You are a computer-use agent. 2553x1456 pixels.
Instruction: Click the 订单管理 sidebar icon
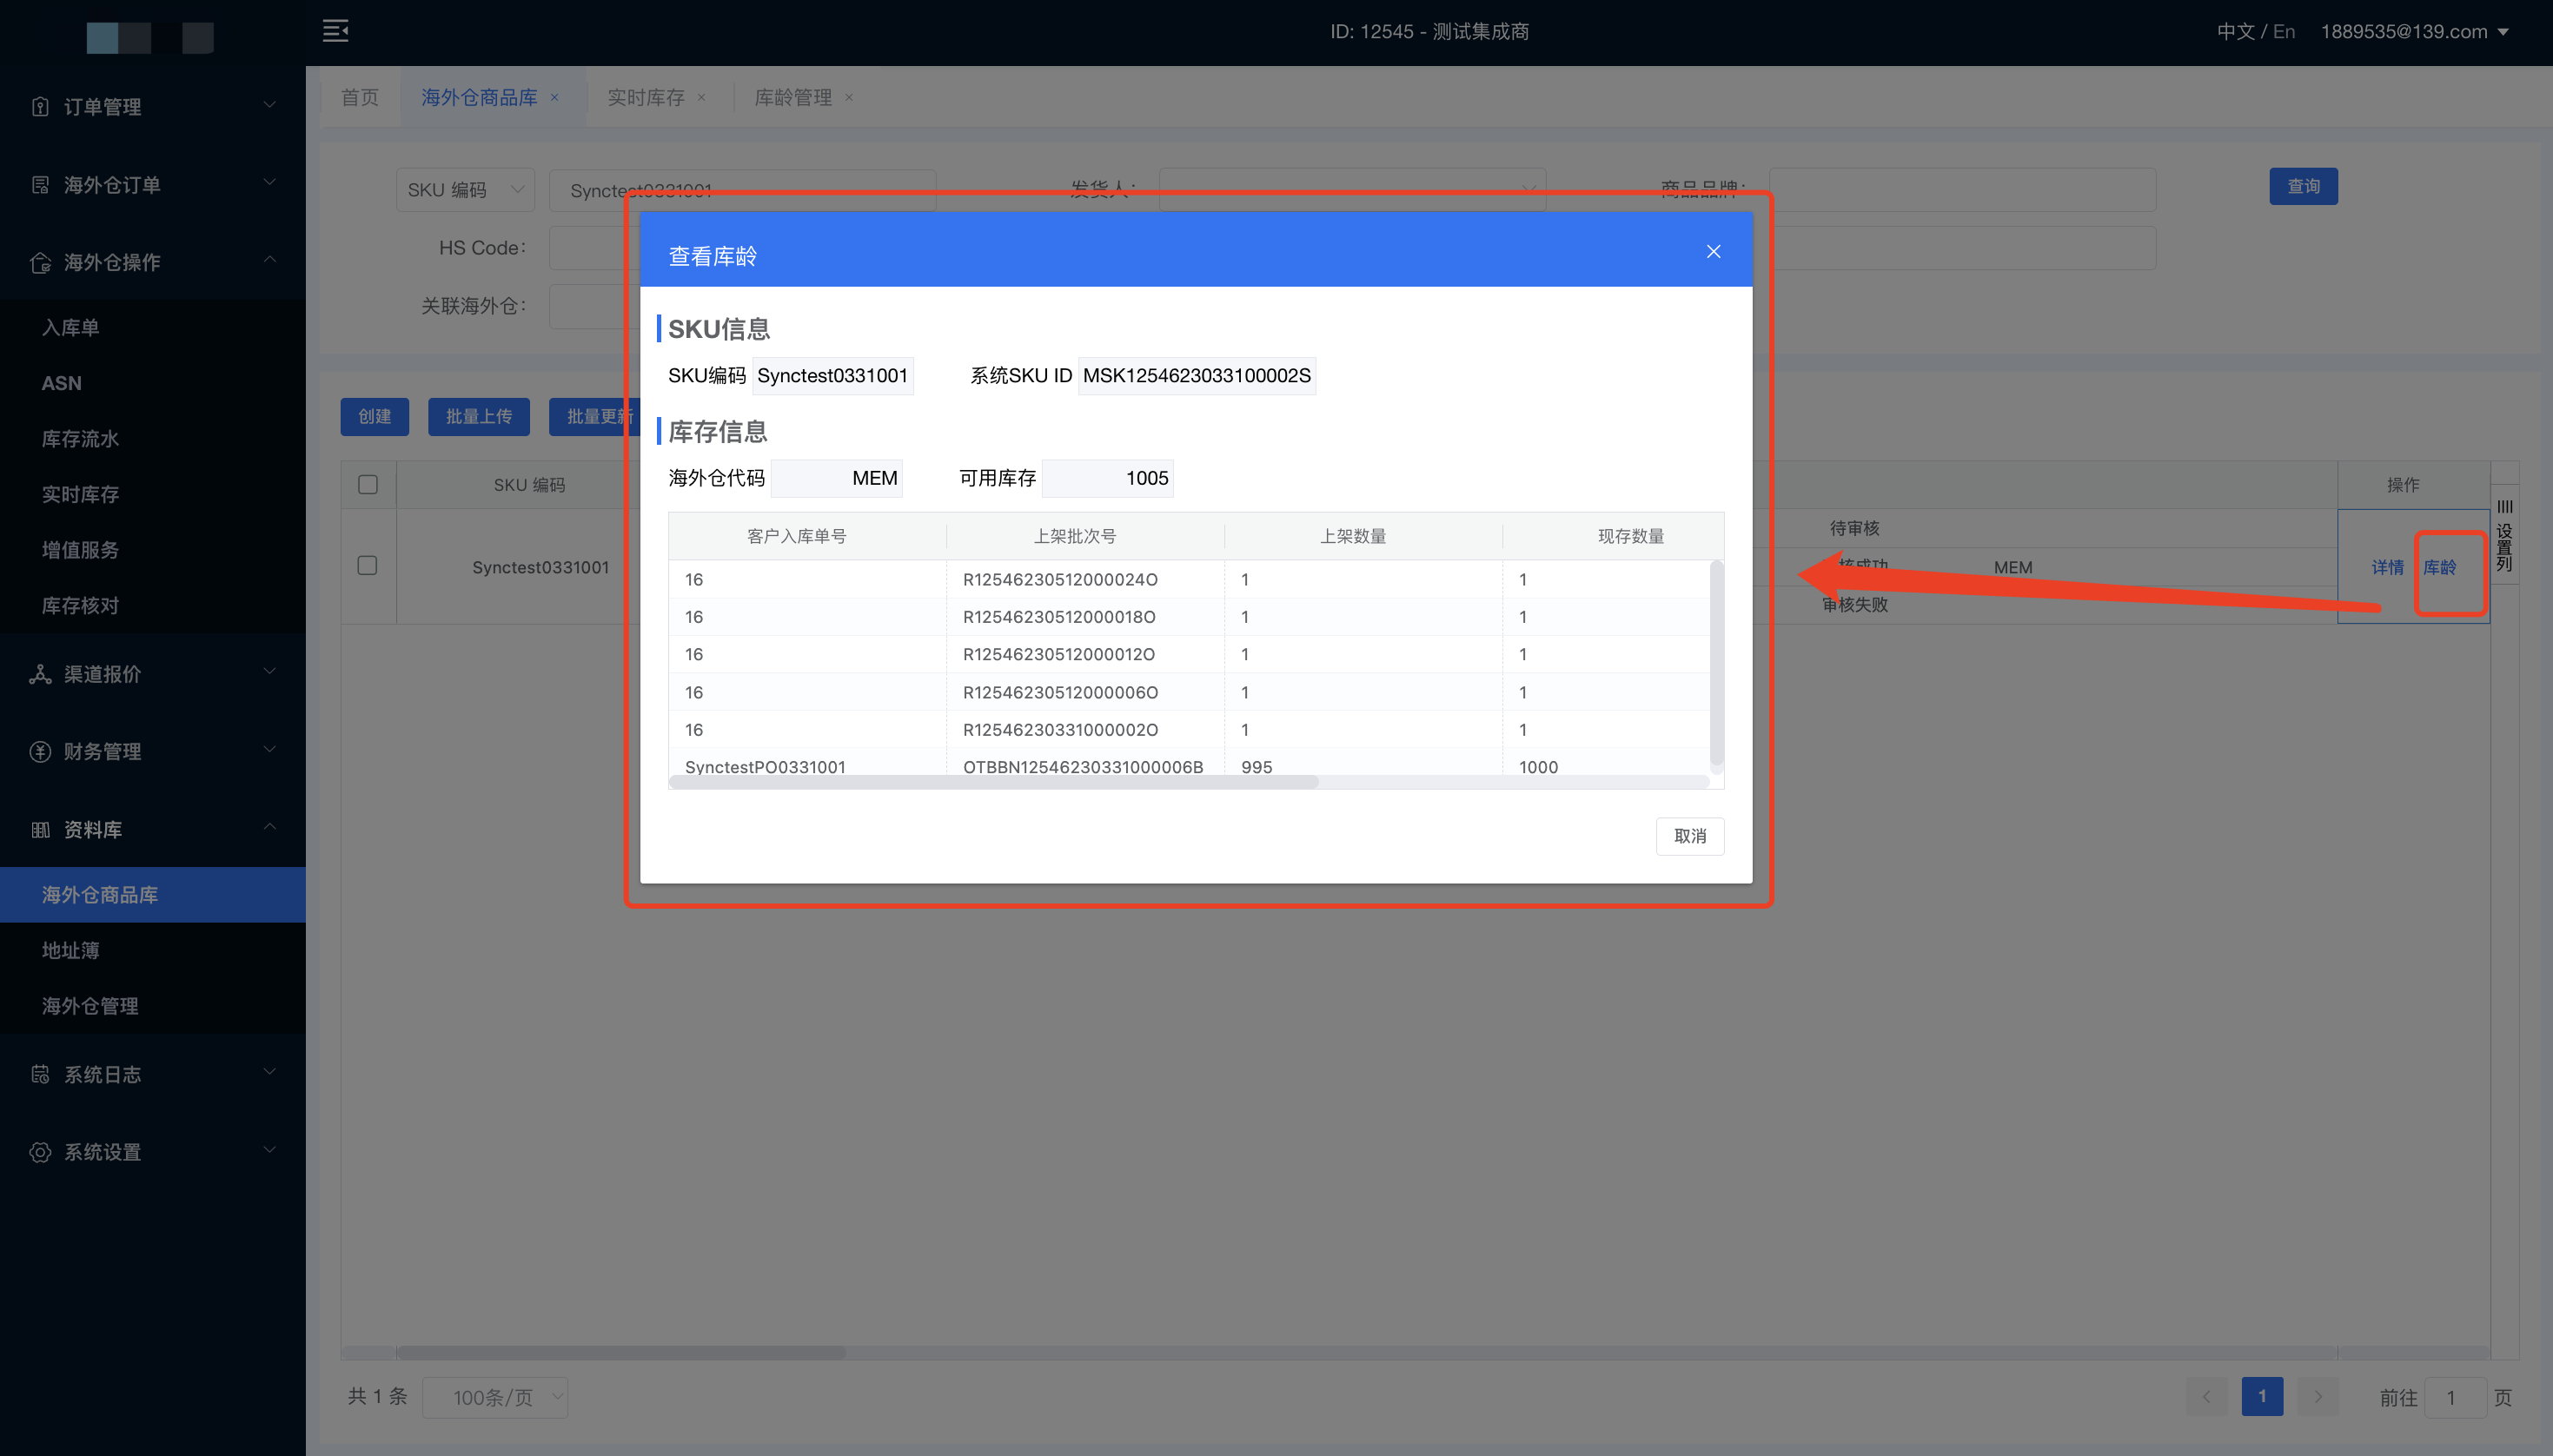click(40, 107)
